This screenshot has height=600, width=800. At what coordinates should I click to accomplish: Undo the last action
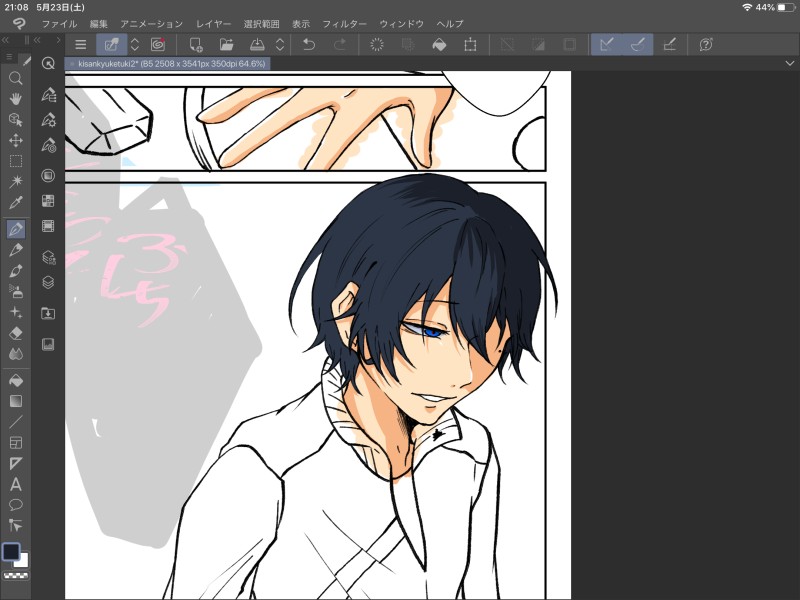coord(309,45)
